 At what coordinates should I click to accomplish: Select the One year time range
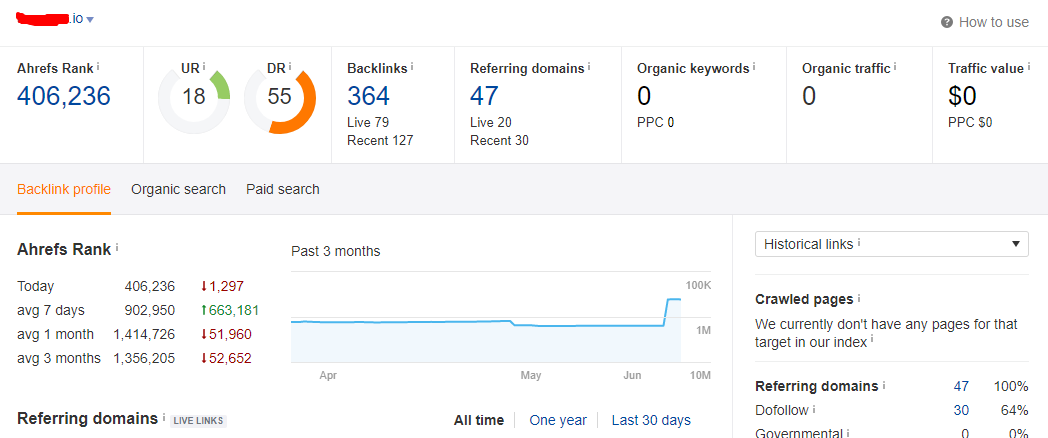558,420
